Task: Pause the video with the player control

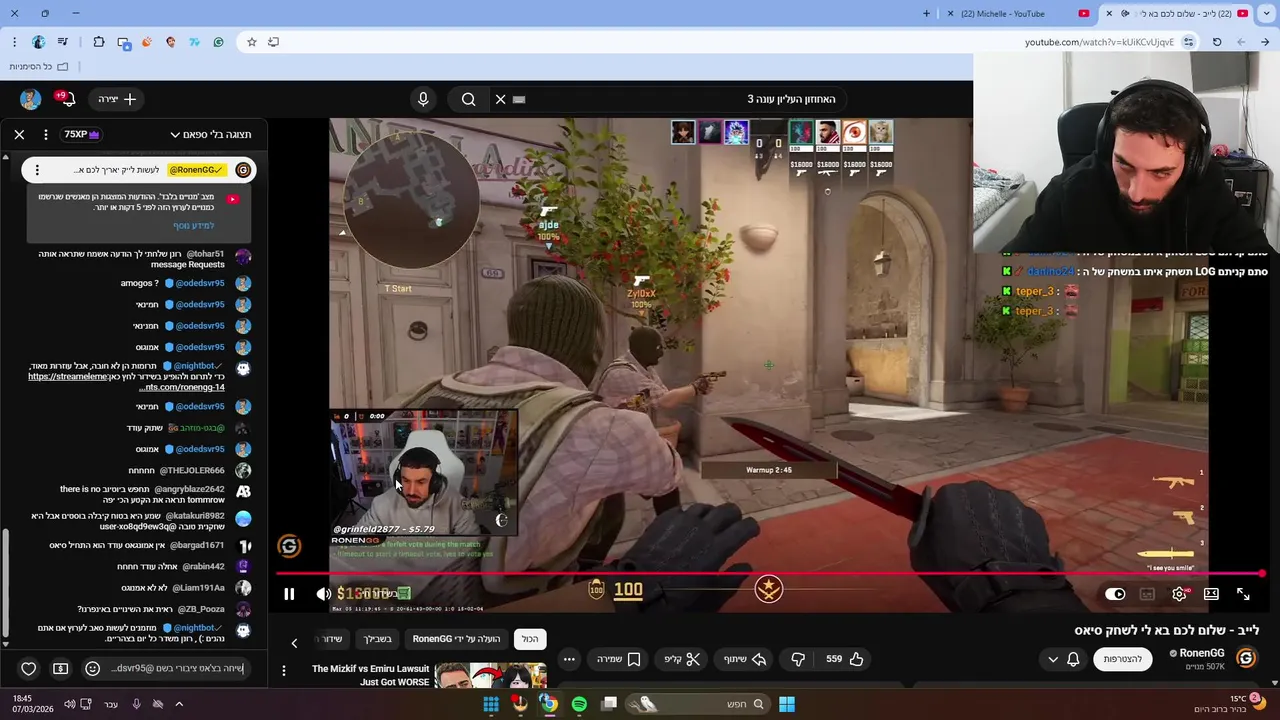Action: click(x=289, y=594)
